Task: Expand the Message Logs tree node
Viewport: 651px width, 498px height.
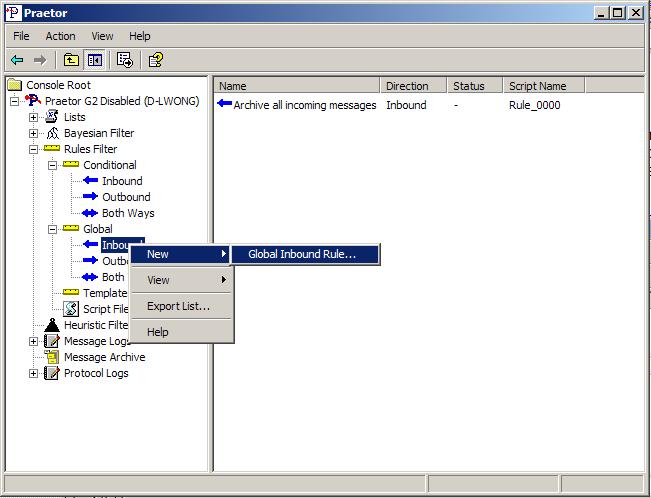Action: point(34,341)
